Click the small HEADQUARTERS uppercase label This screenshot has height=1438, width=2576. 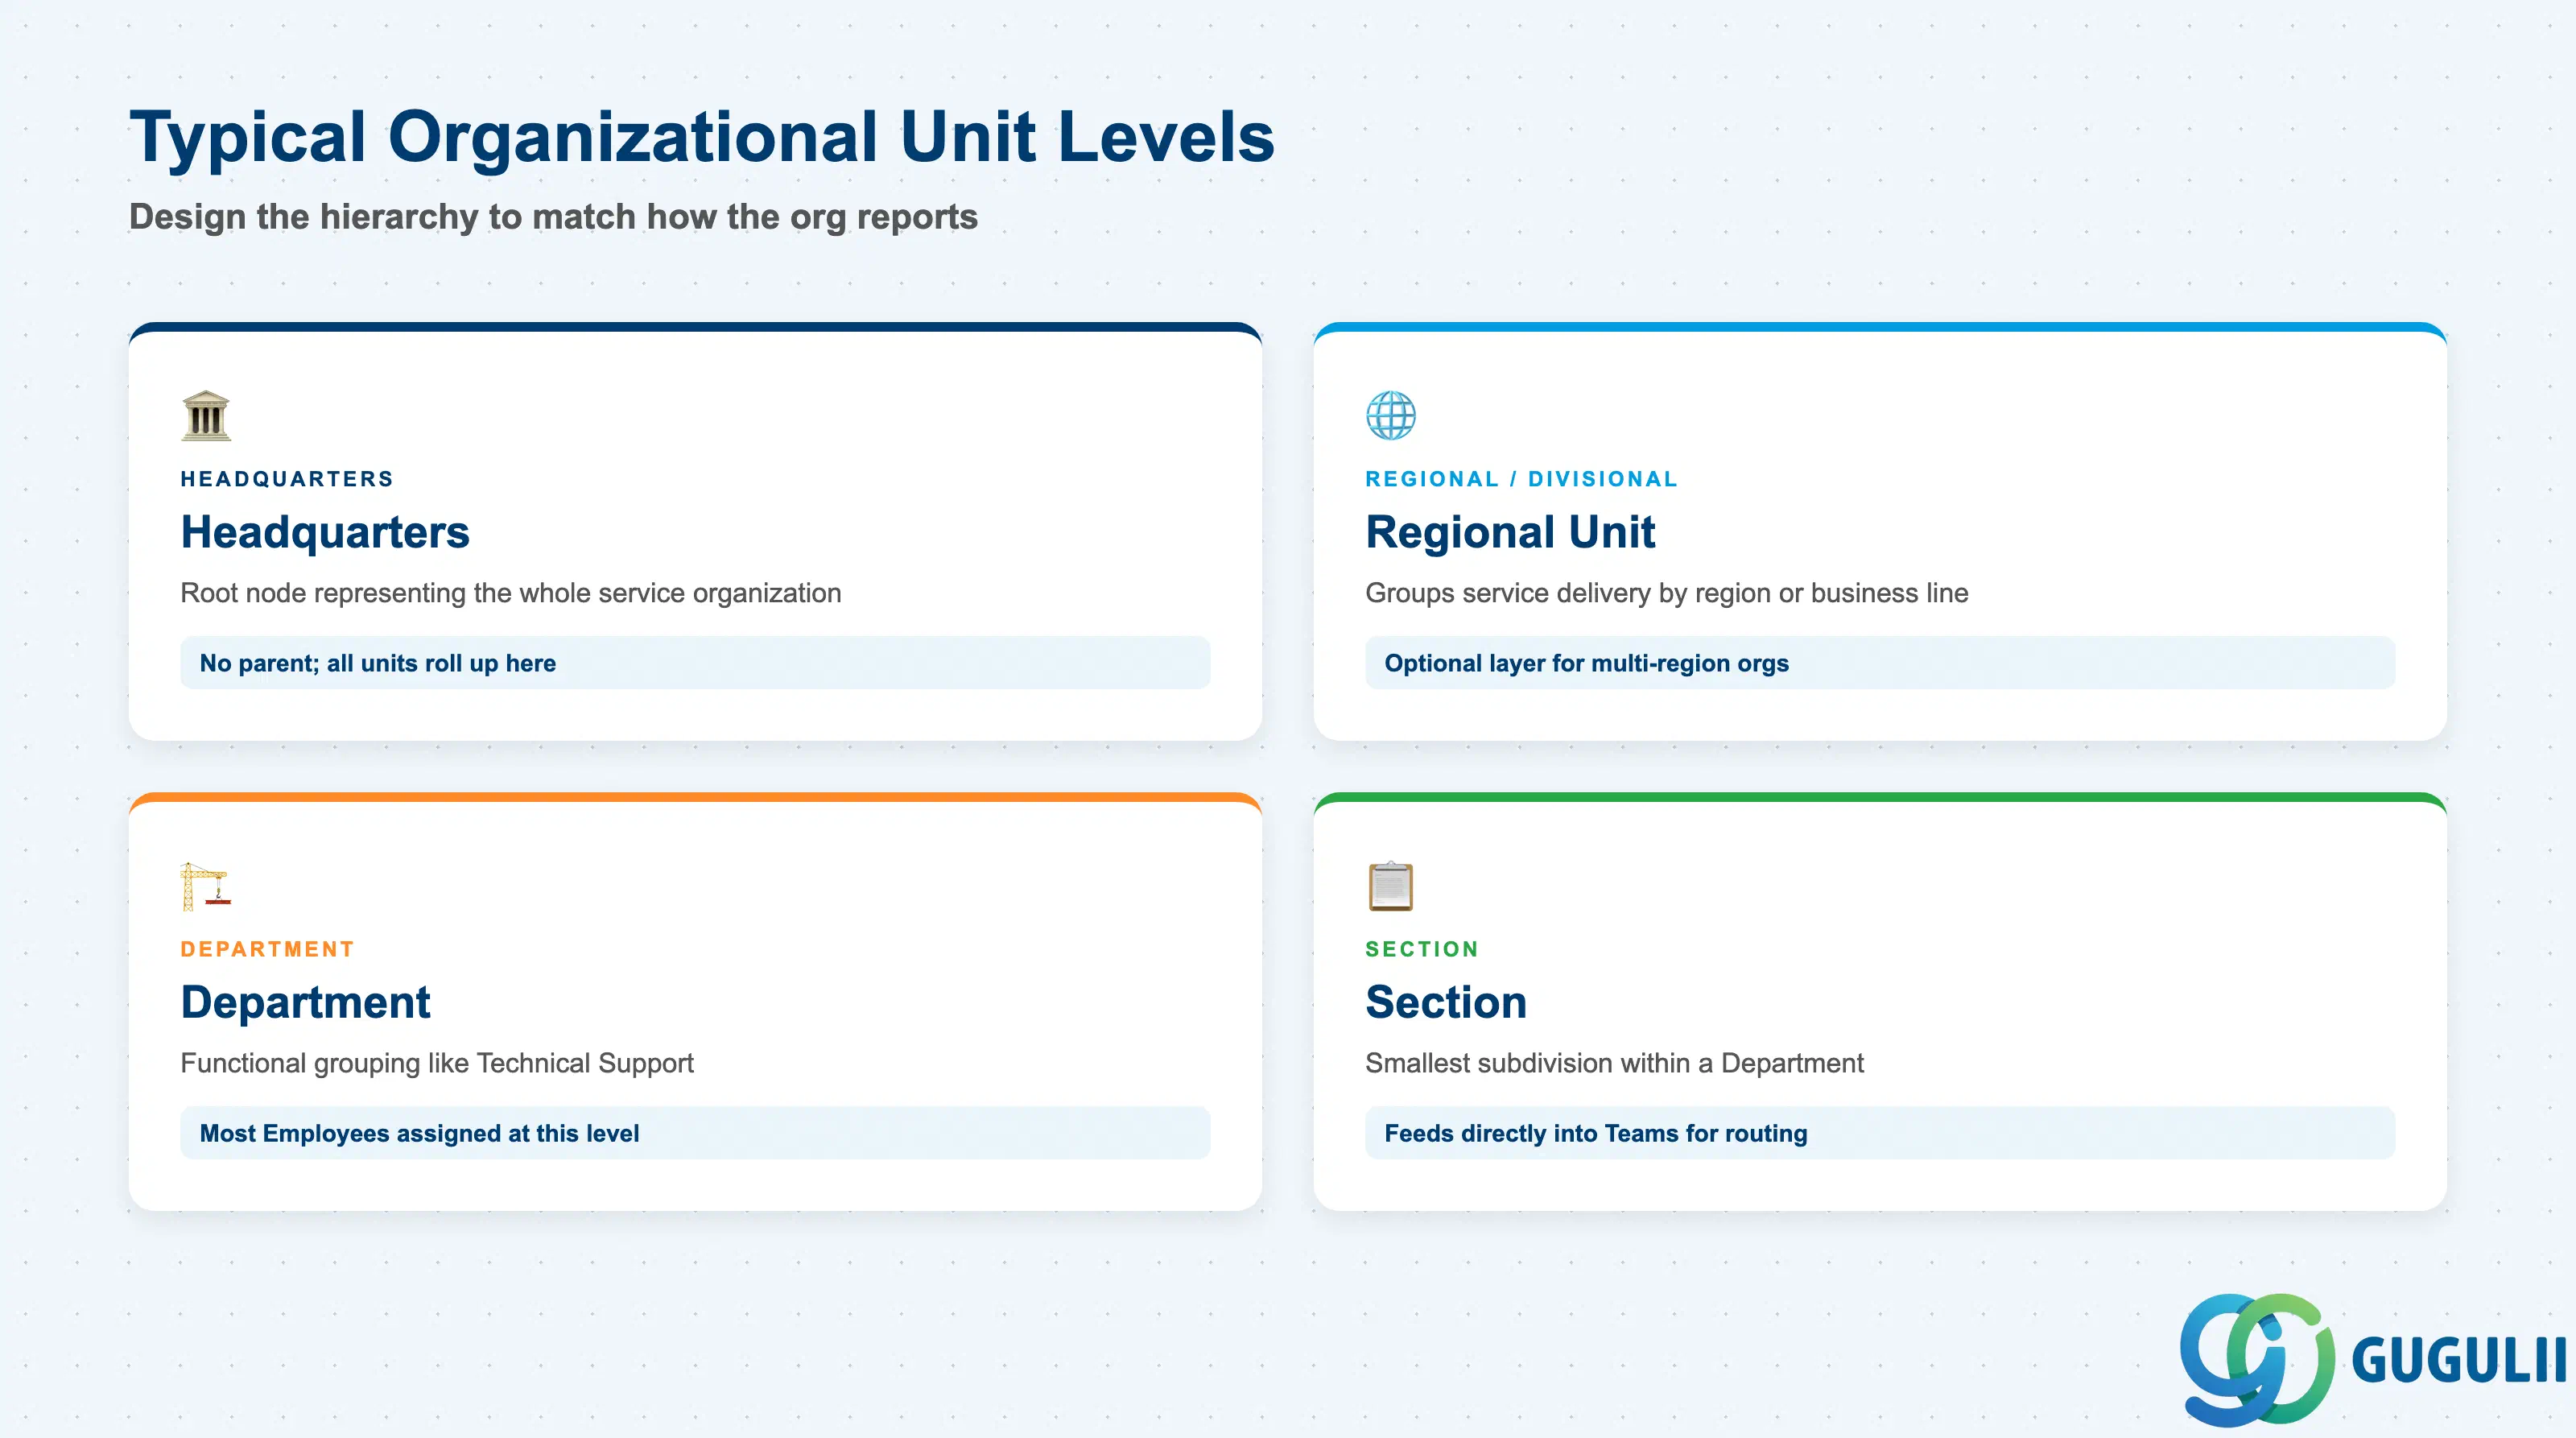coord(287,479)
